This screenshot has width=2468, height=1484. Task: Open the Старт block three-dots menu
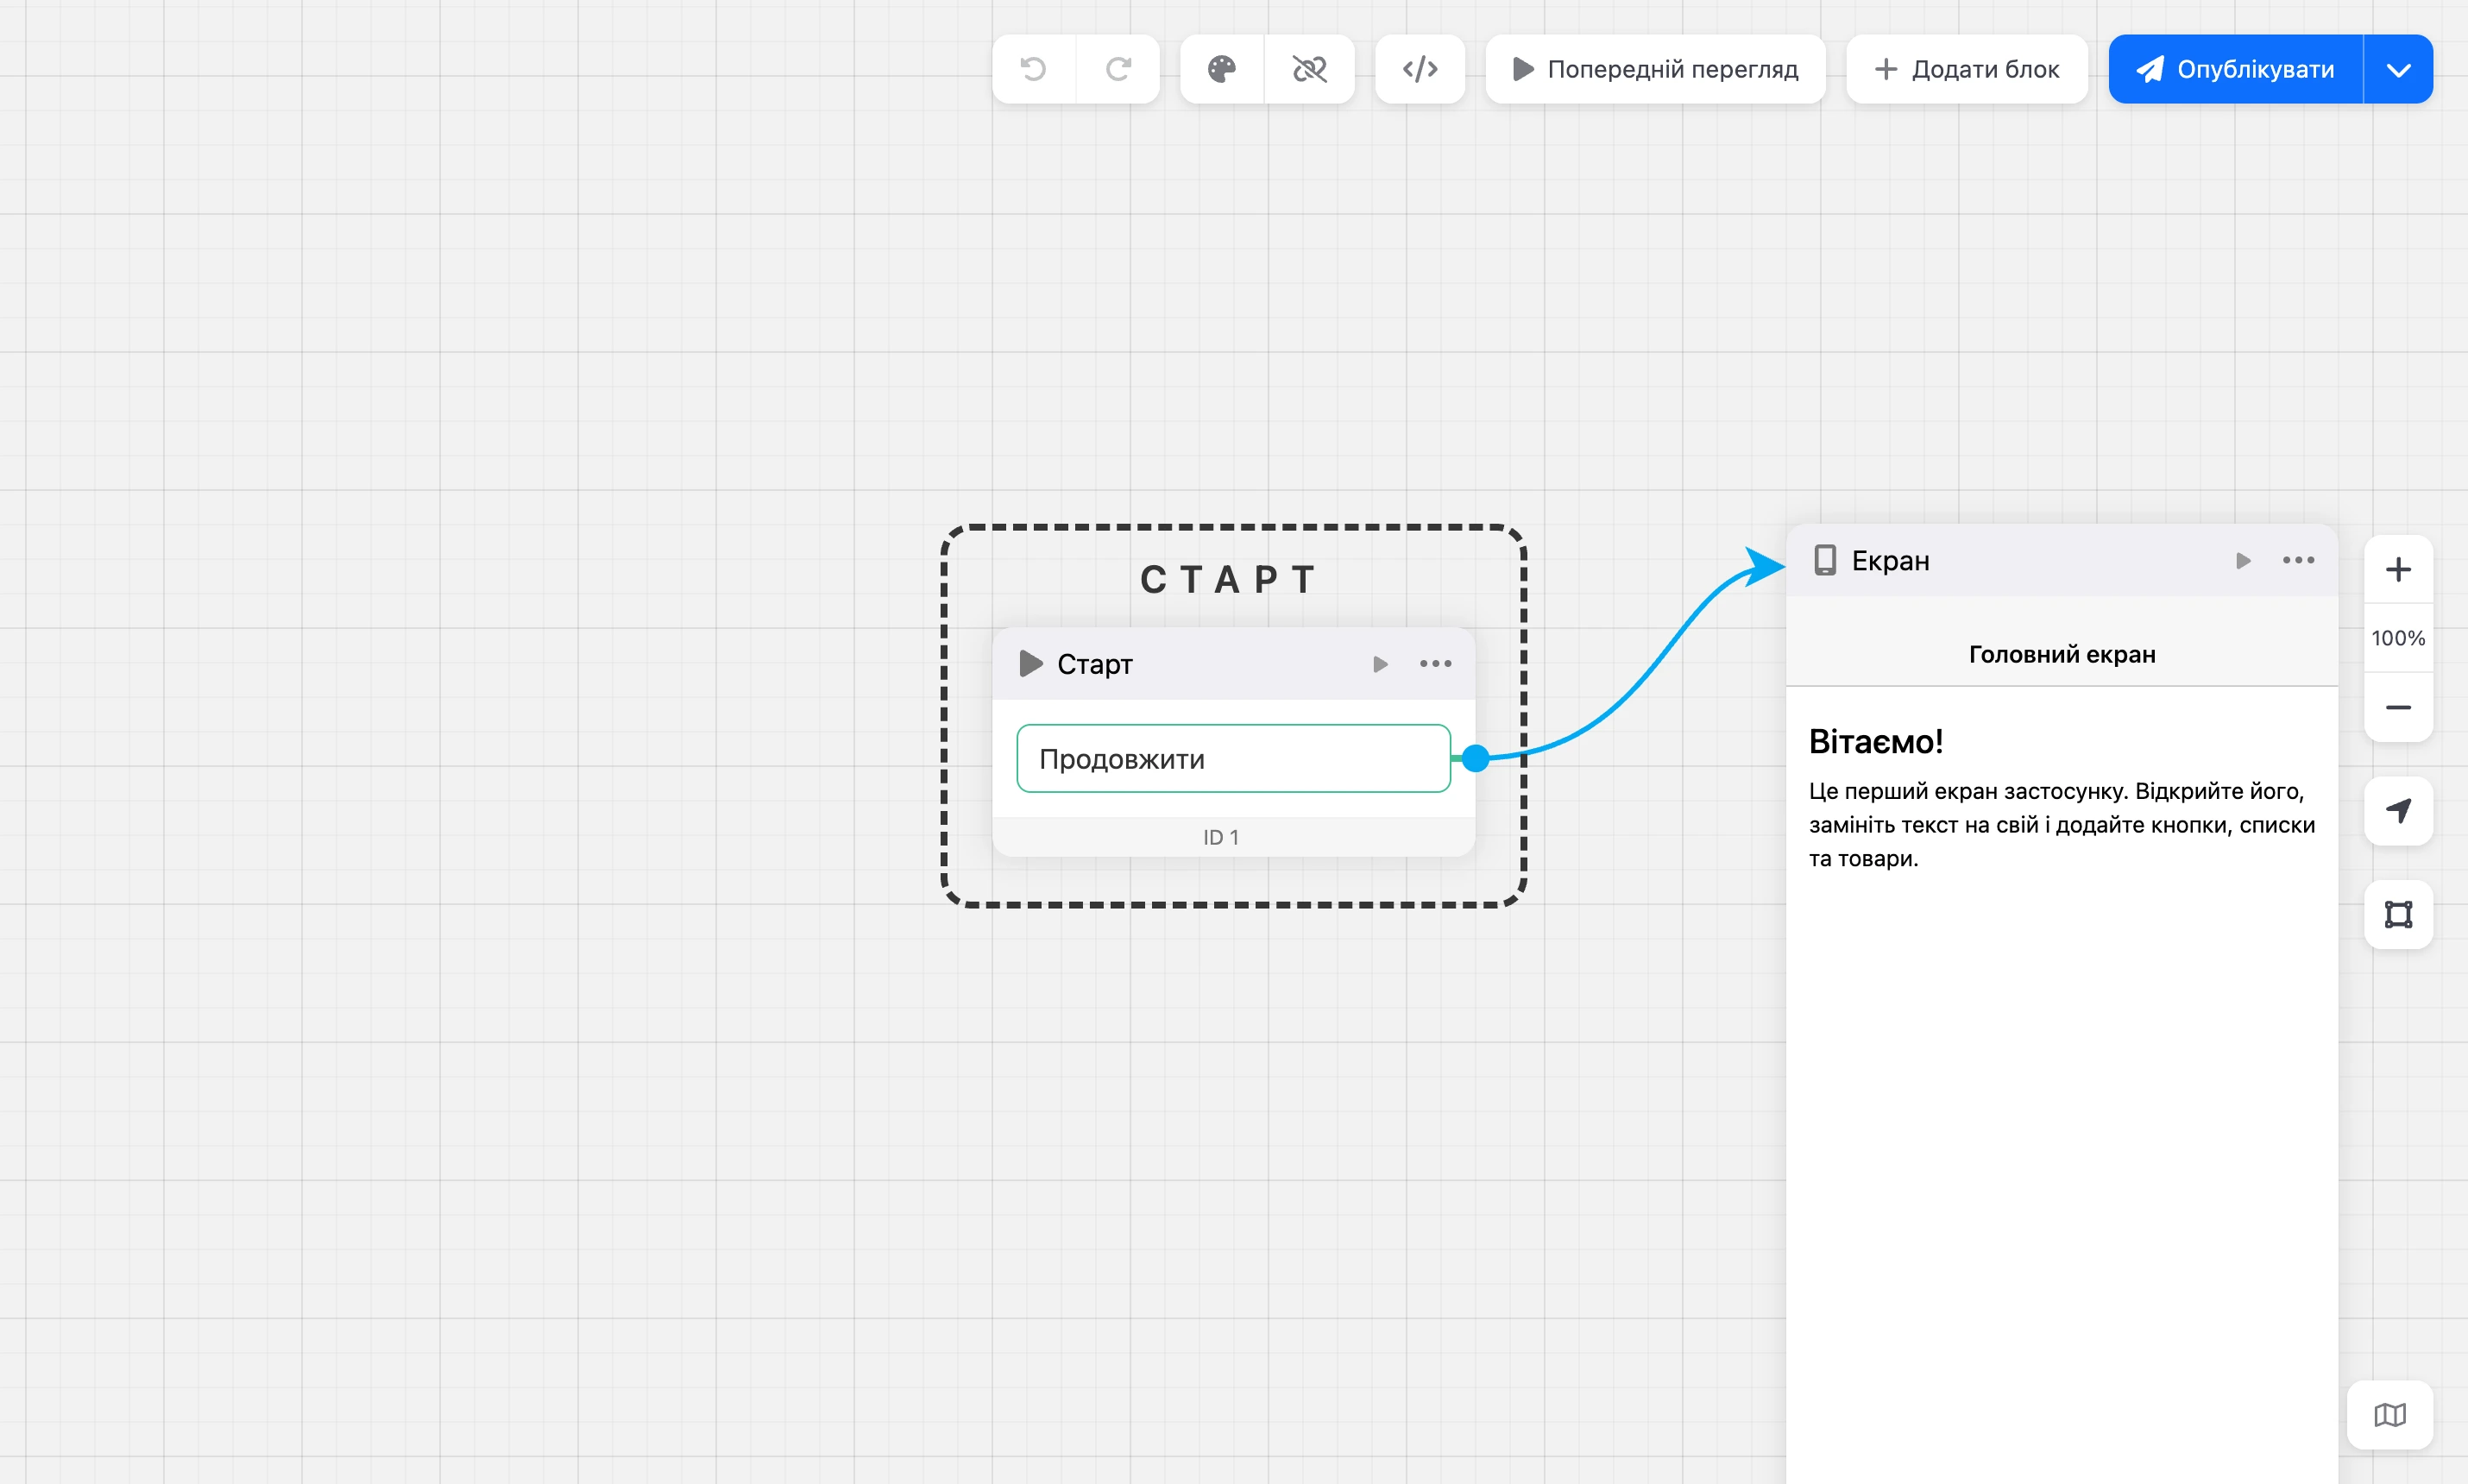coord(1435,664)
